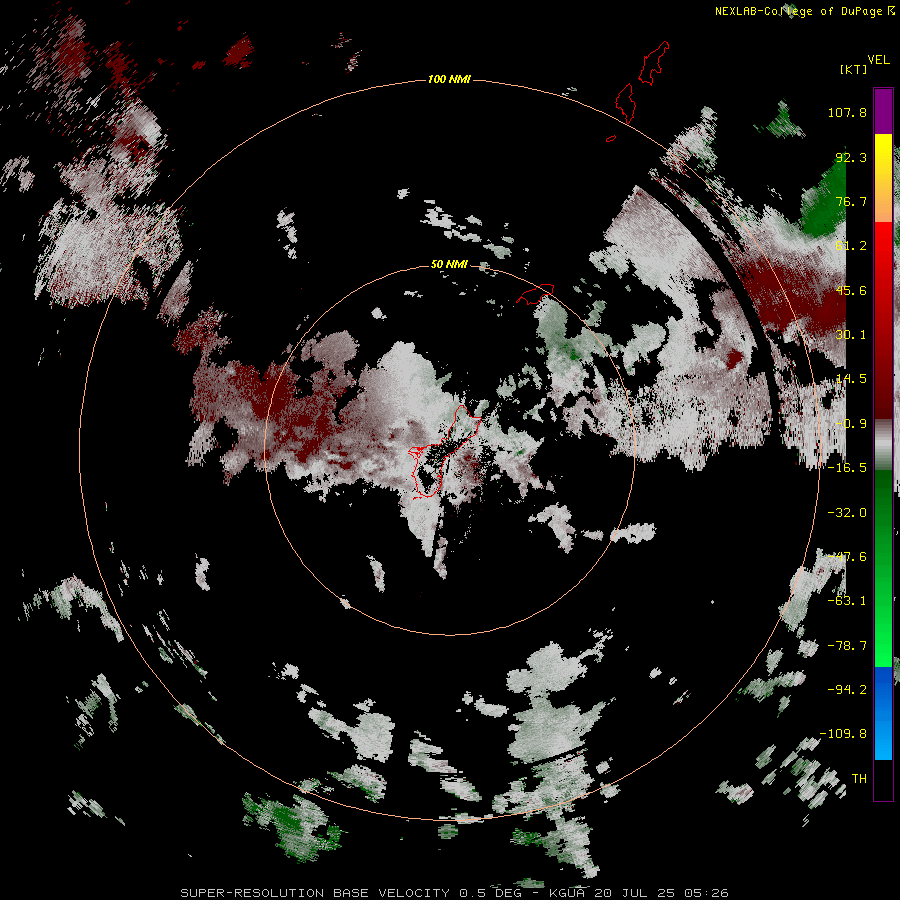Select the -109.8 legend value

tap(843, 734)
